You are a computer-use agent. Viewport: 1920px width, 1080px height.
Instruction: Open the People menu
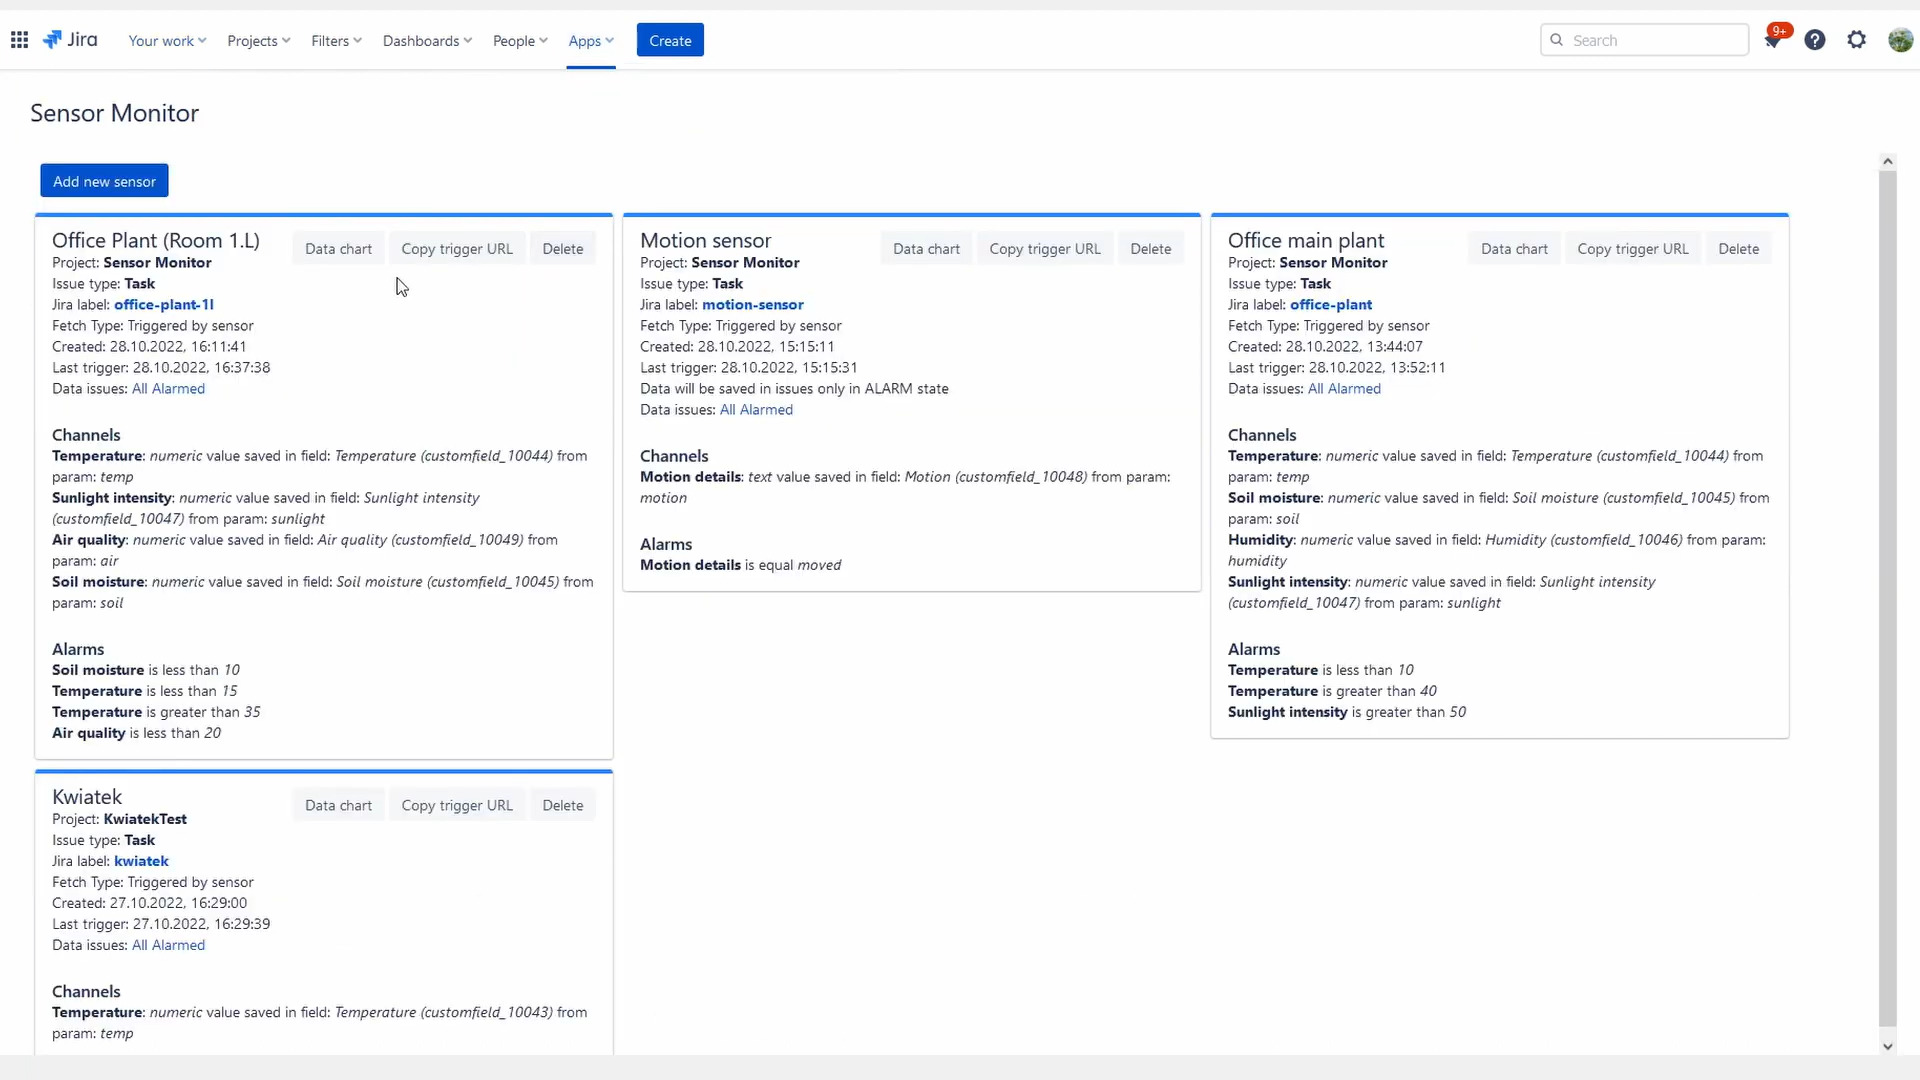pos(520,41)
